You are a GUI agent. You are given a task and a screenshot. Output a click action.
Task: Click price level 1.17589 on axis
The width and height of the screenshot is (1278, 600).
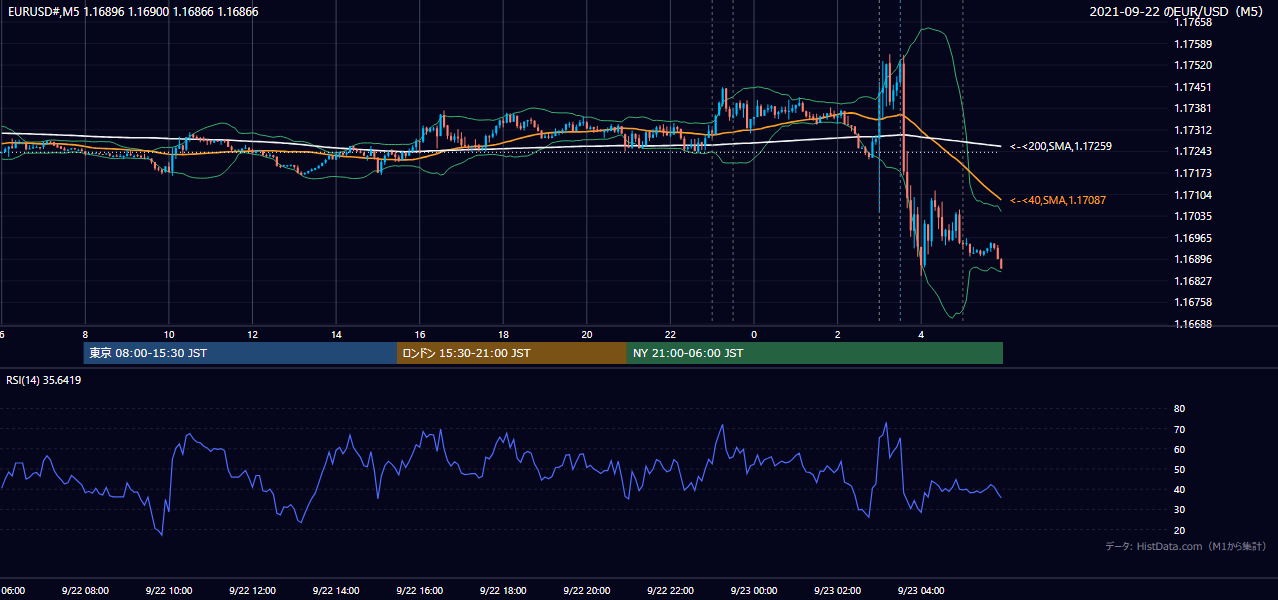tap(1193, 44)
